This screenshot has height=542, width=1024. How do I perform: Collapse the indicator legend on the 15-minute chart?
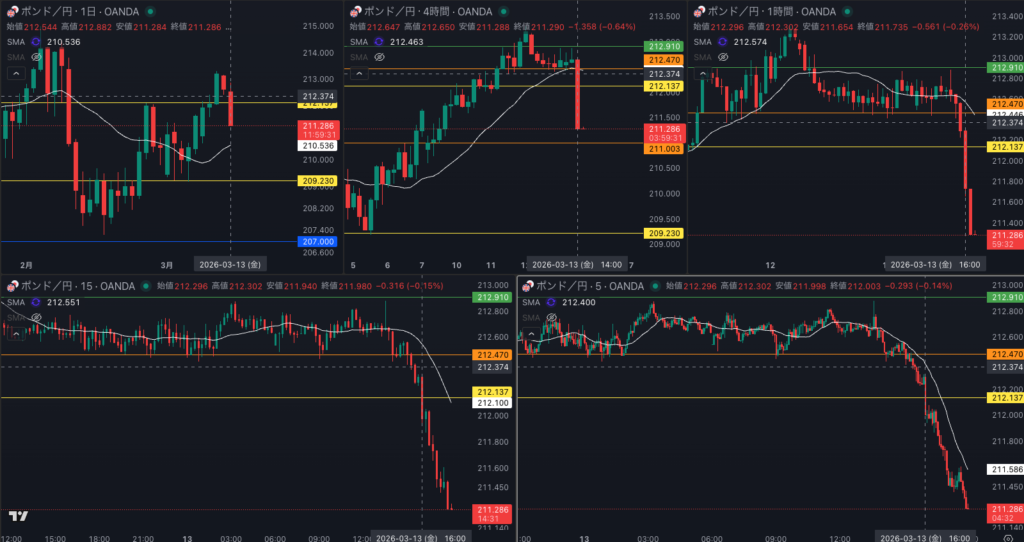tap(14, 334)
